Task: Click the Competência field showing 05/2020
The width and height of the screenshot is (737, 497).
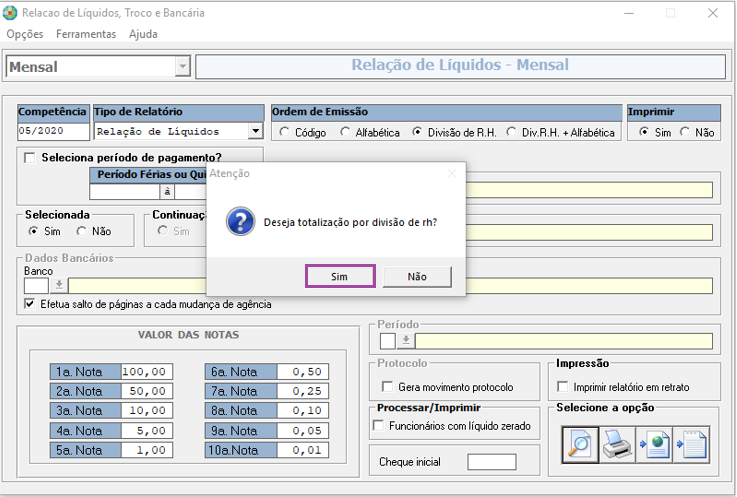Action: [x=53, y=131]
